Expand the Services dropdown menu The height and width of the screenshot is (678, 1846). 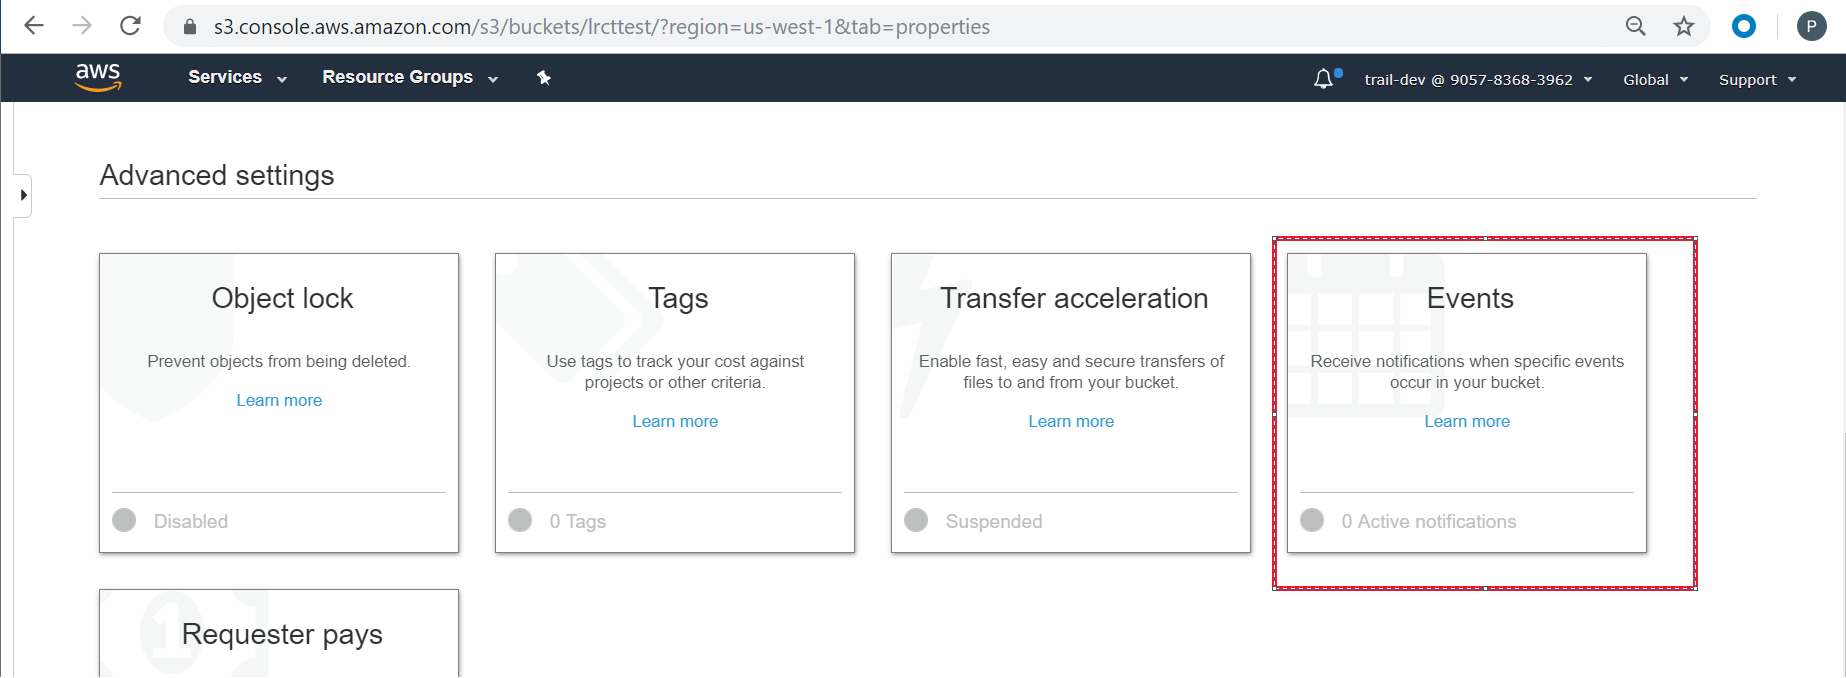237,78
